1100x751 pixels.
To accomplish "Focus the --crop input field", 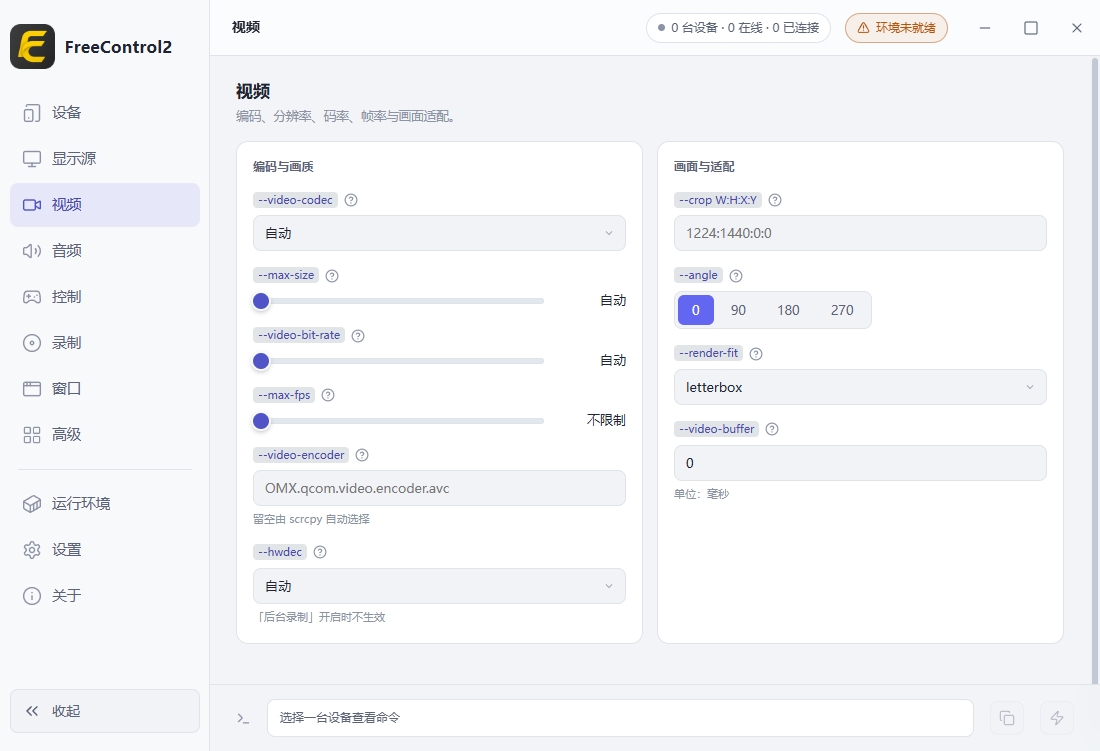I will [860, 233].
